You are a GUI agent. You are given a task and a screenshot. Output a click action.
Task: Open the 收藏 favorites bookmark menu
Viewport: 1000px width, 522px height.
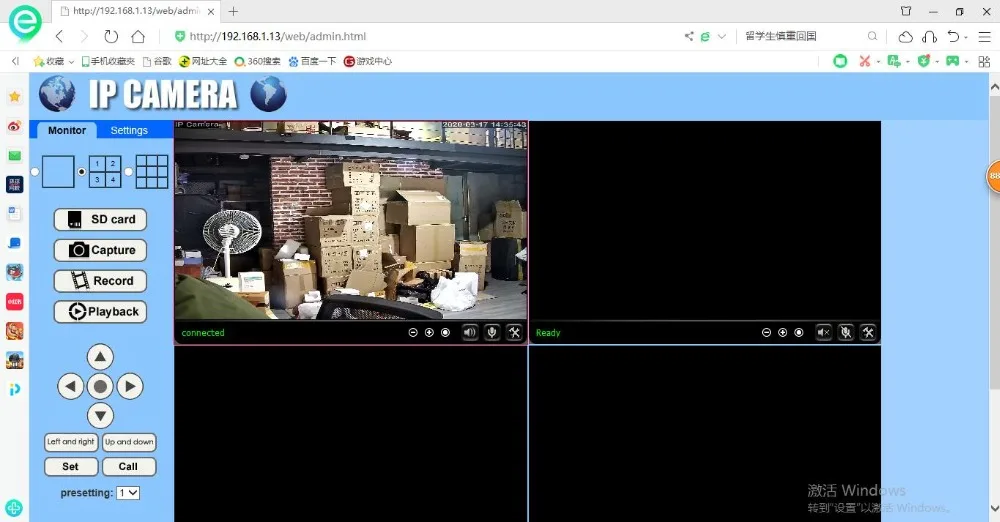[x=54, y=61]
